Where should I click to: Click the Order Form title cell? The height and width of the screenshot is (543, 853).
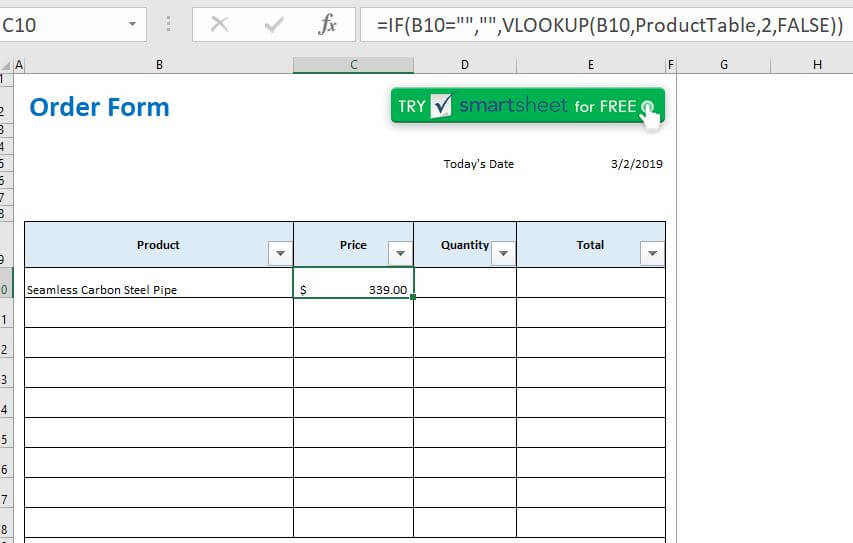100,107
